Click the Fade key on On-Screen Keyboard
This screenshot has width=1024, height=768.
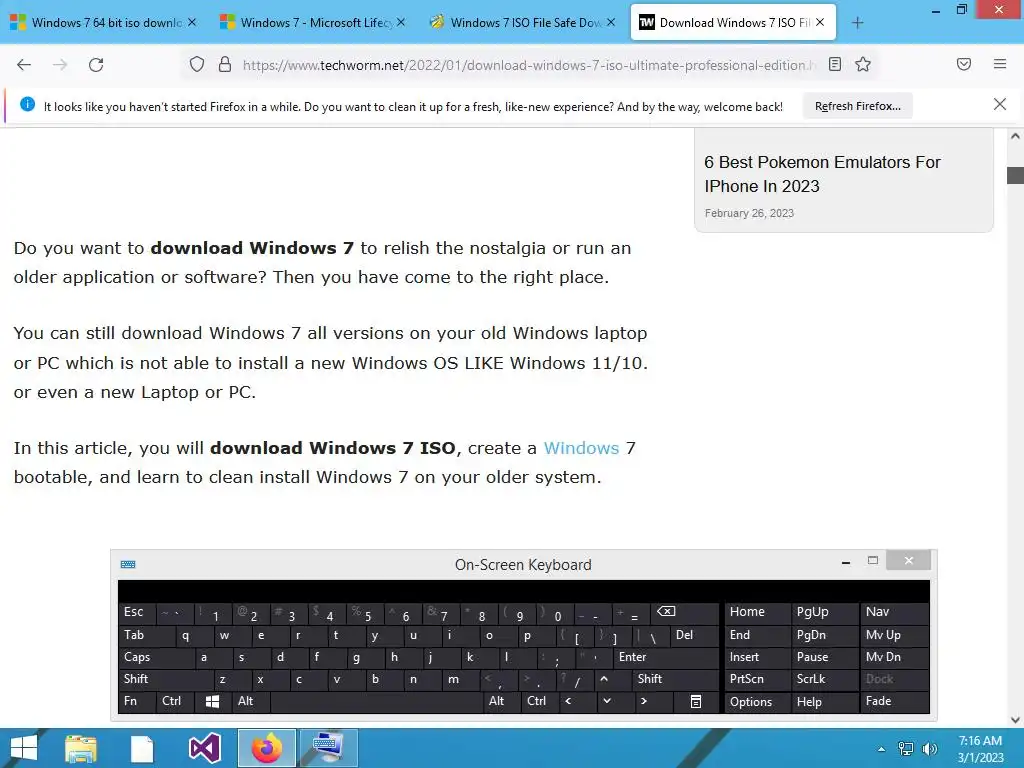[x=894, y=701]
